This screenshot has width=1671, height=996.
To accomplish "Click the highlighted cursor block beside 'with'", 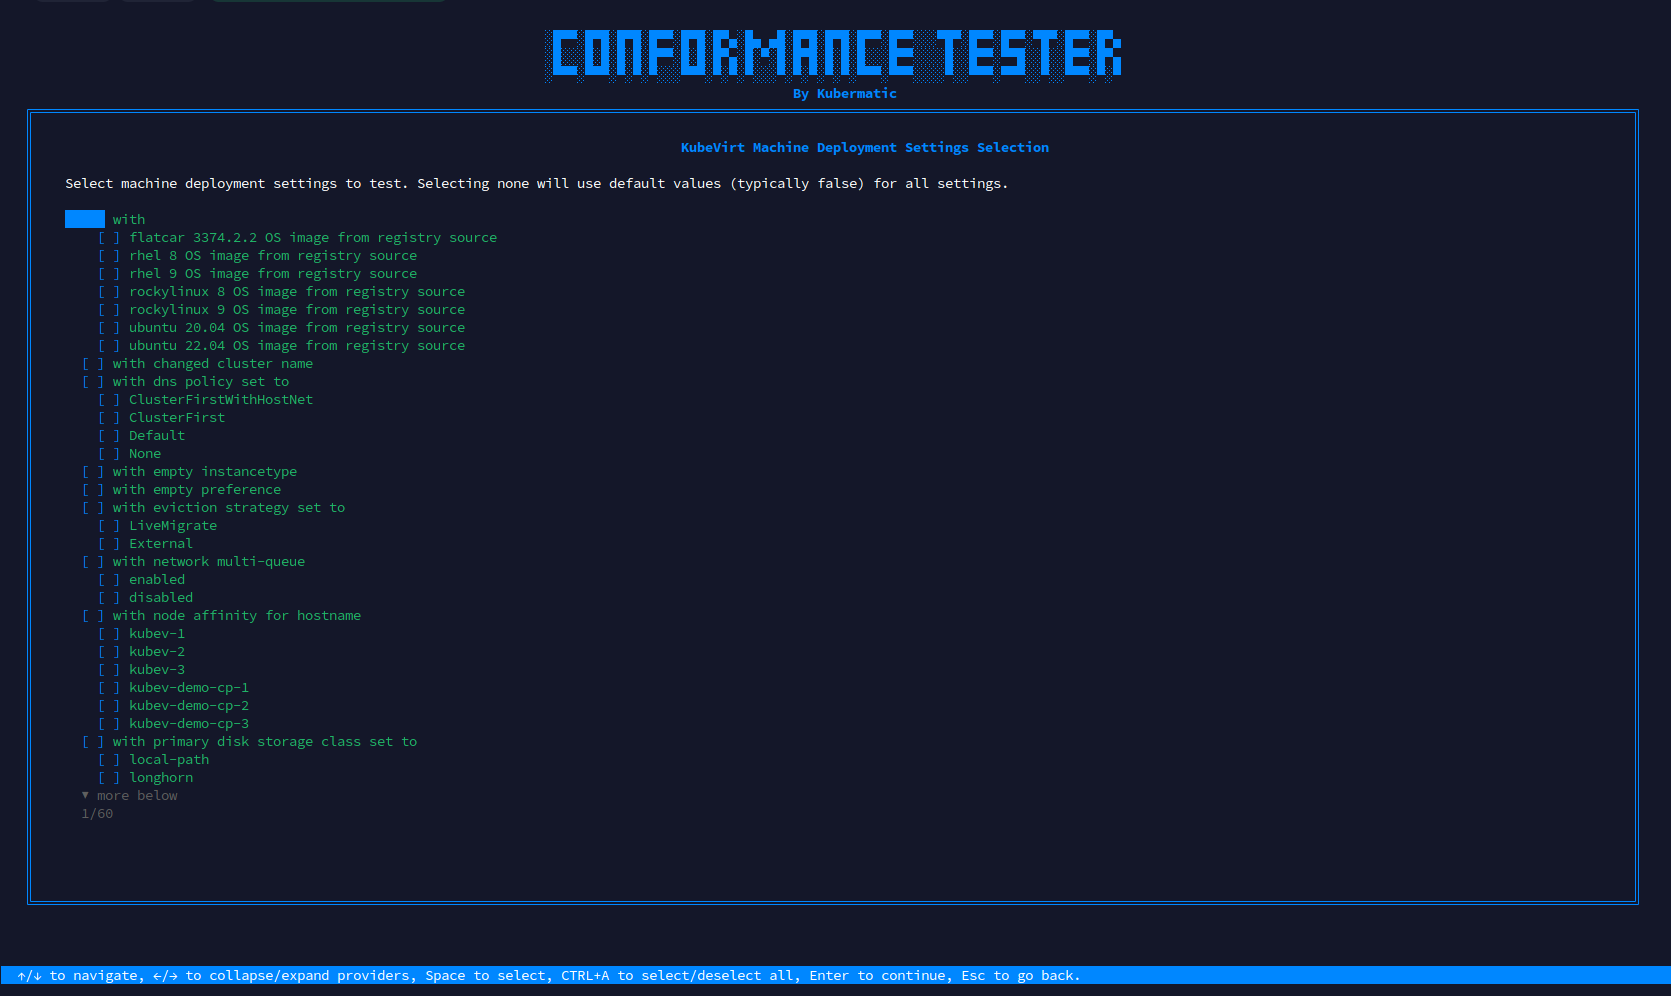I will click(x=85, y=219).
